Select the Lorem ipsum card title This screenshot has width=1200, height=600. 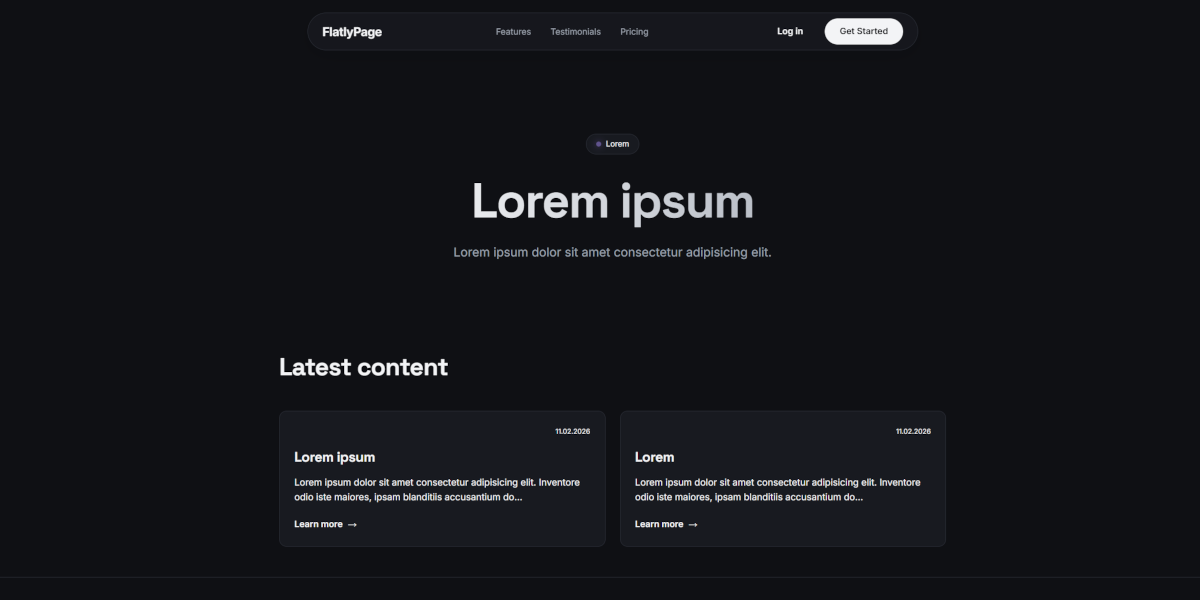334,457
